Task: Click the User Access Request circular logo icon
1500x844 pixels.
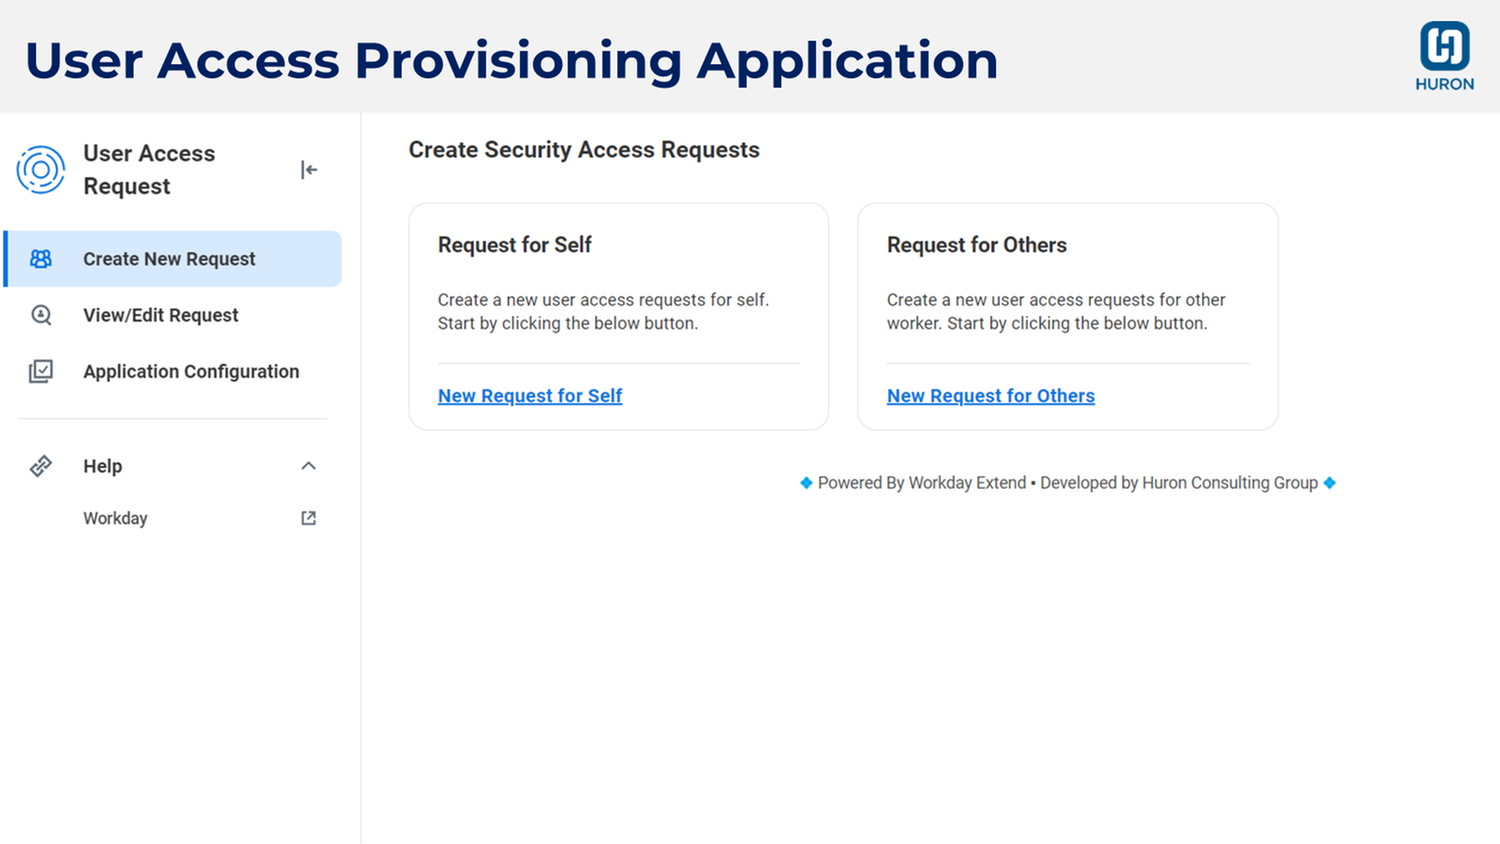Action: (40, 170)
